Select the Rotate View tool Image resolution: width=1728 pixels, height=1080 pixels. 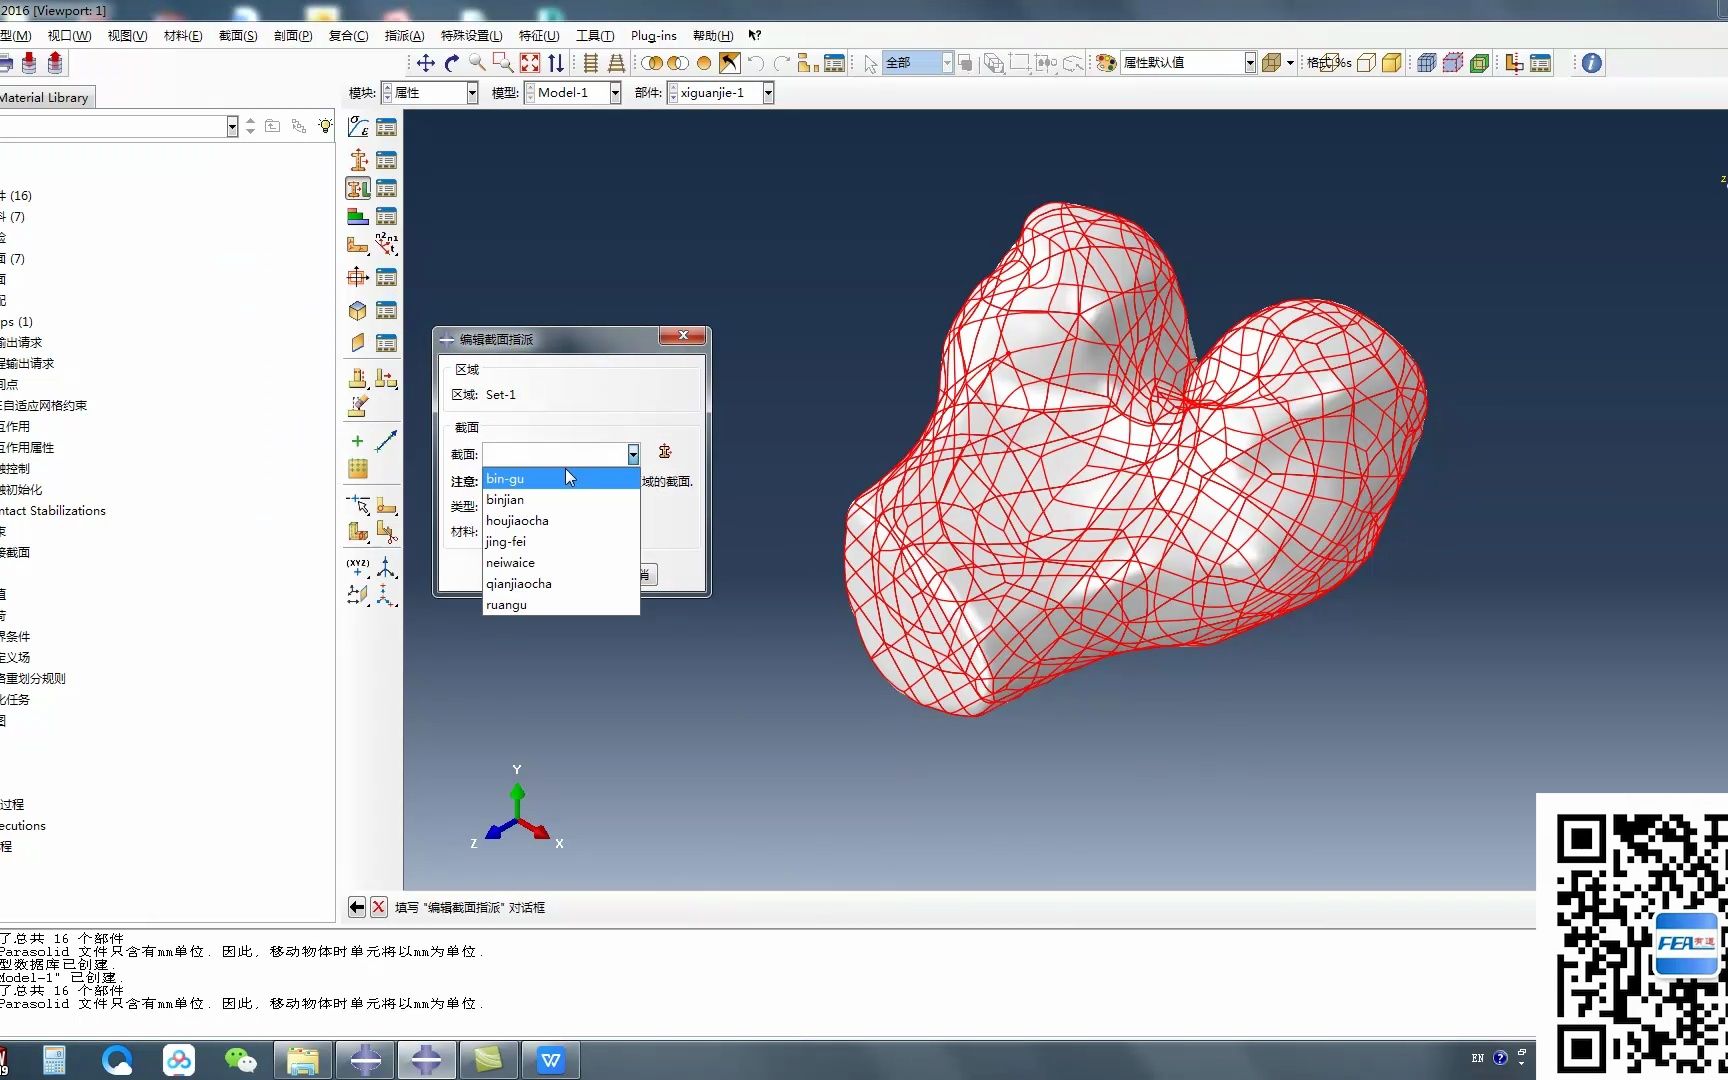click(x=451, y=63)
